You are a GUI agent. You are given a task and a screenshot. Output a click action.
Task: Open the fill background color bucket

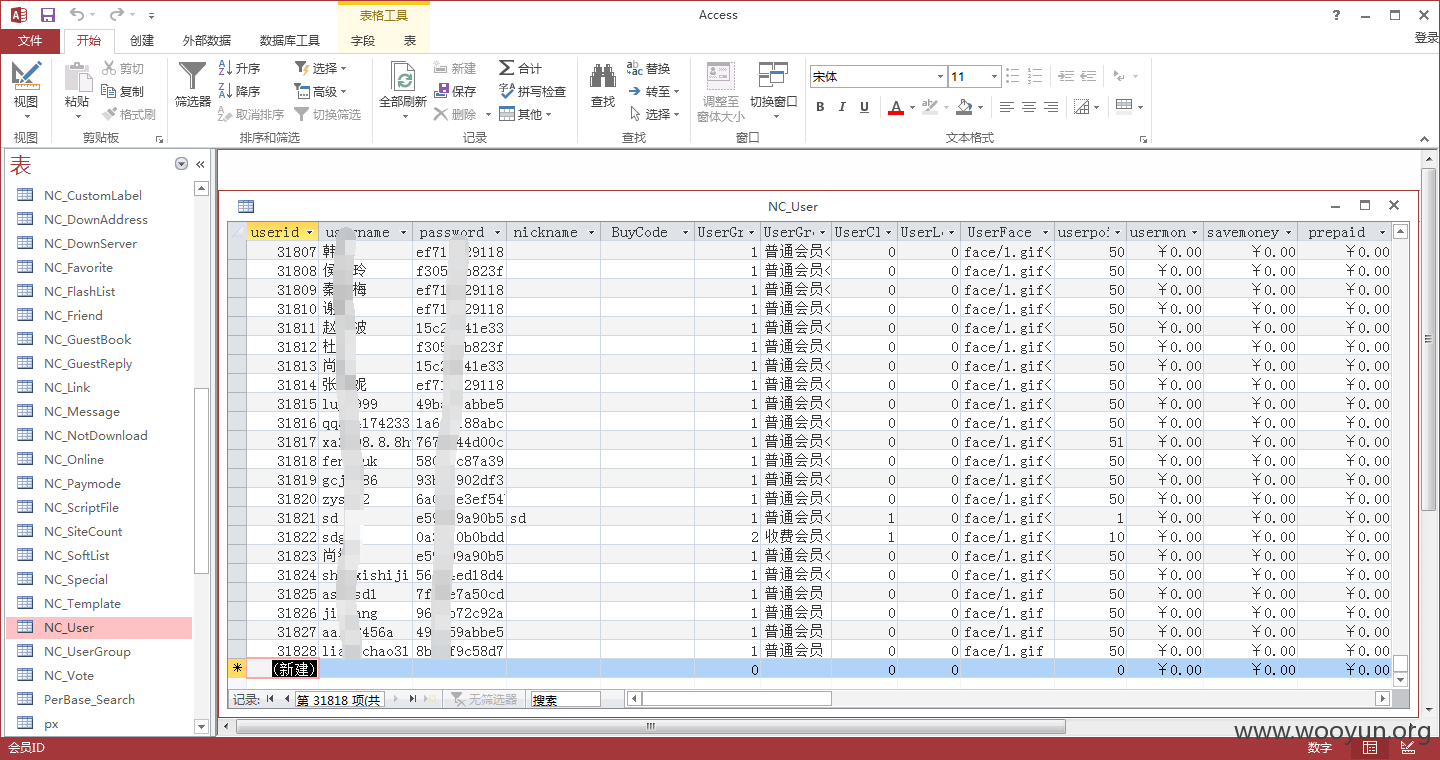964,107
